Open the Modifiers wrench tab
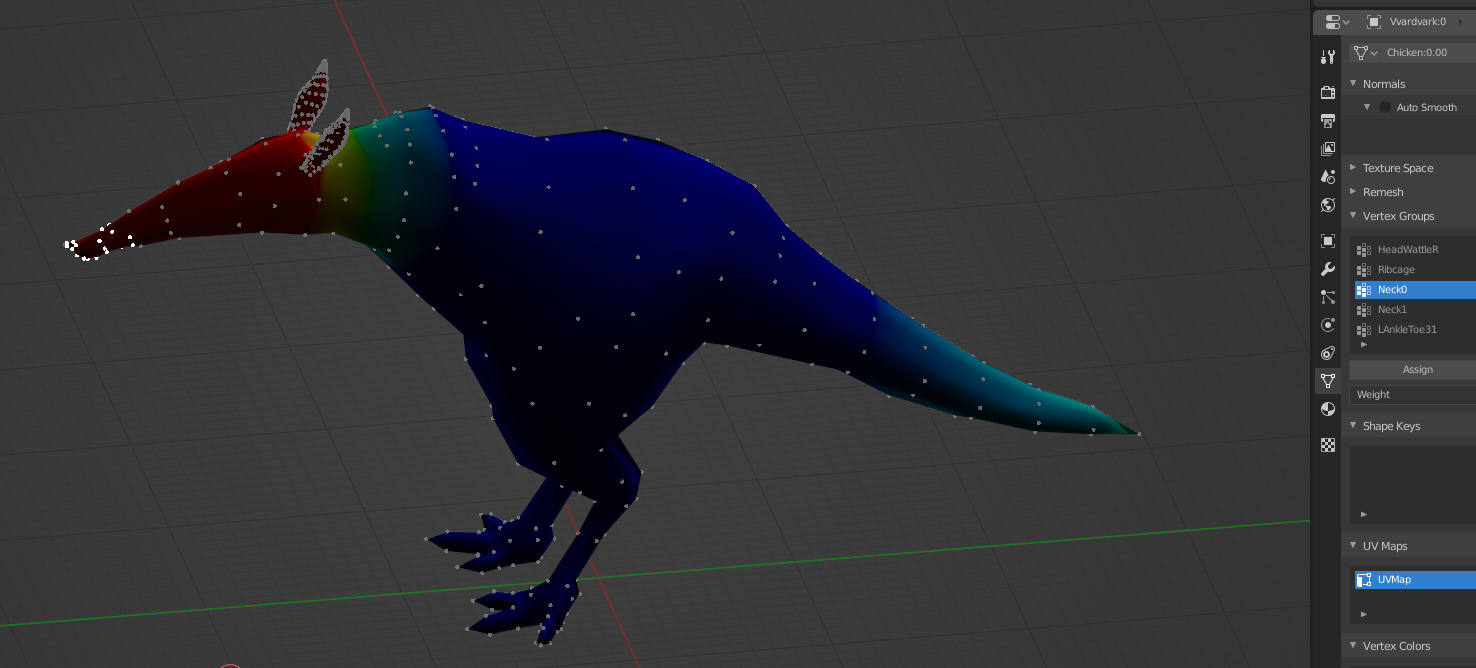1476x668 pixels. (x=1328, y=269)
